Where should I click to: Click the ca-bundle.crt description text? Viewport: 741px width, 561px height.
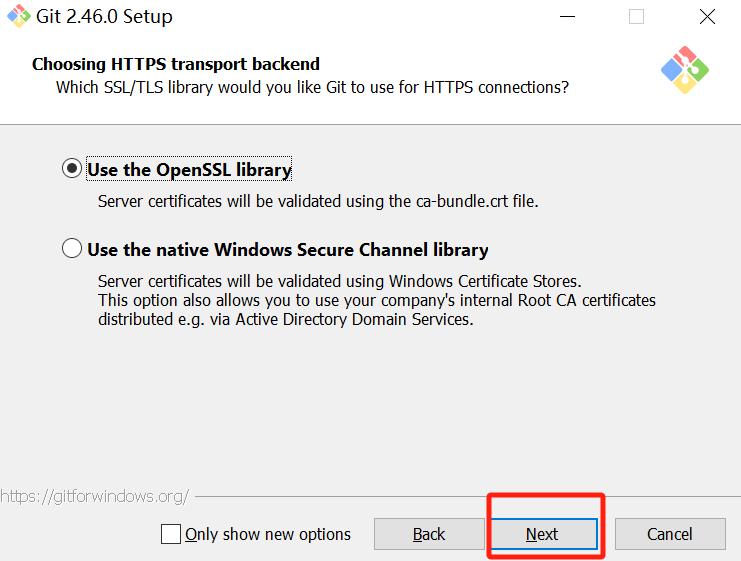tap(318, 201)
